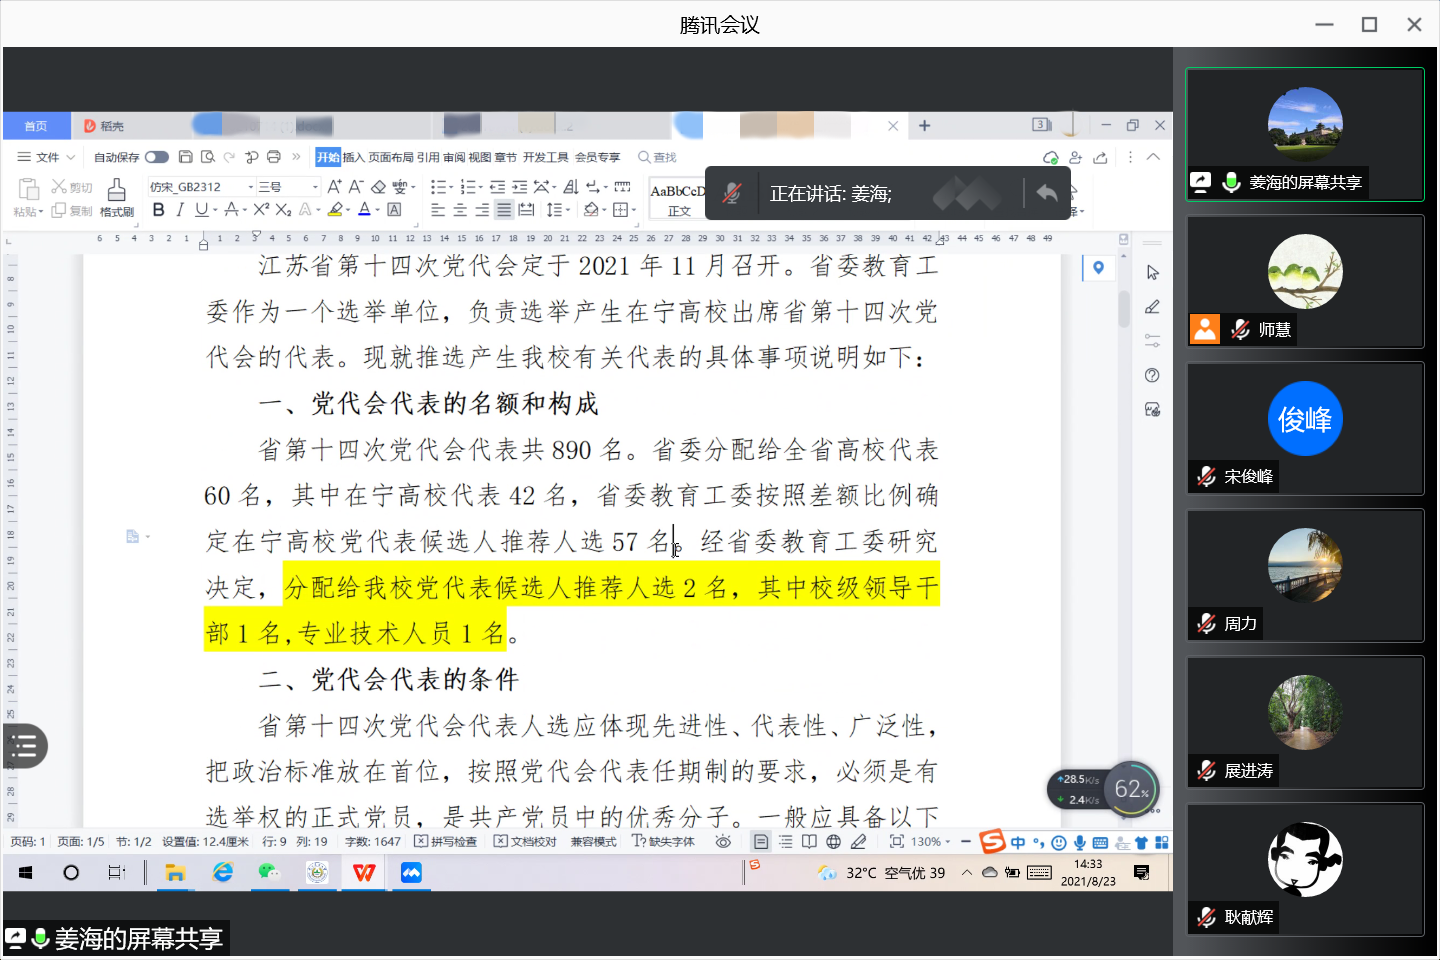Screen dimensions: 1440x960
Task: Click the superscript X² icon
Action: [x=261, y=210]
